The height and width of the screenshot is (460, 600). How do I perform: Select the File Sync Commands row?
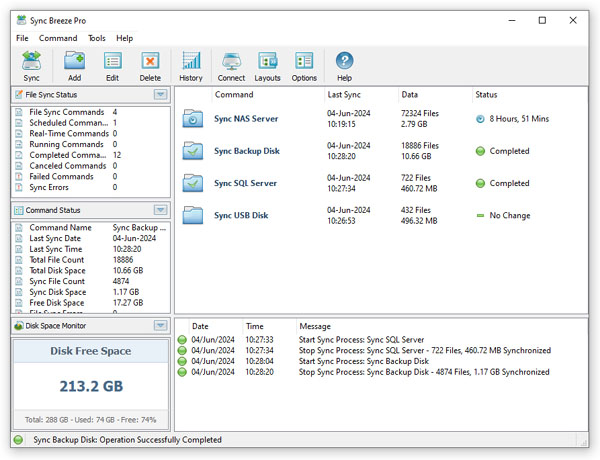click(91, 112)
